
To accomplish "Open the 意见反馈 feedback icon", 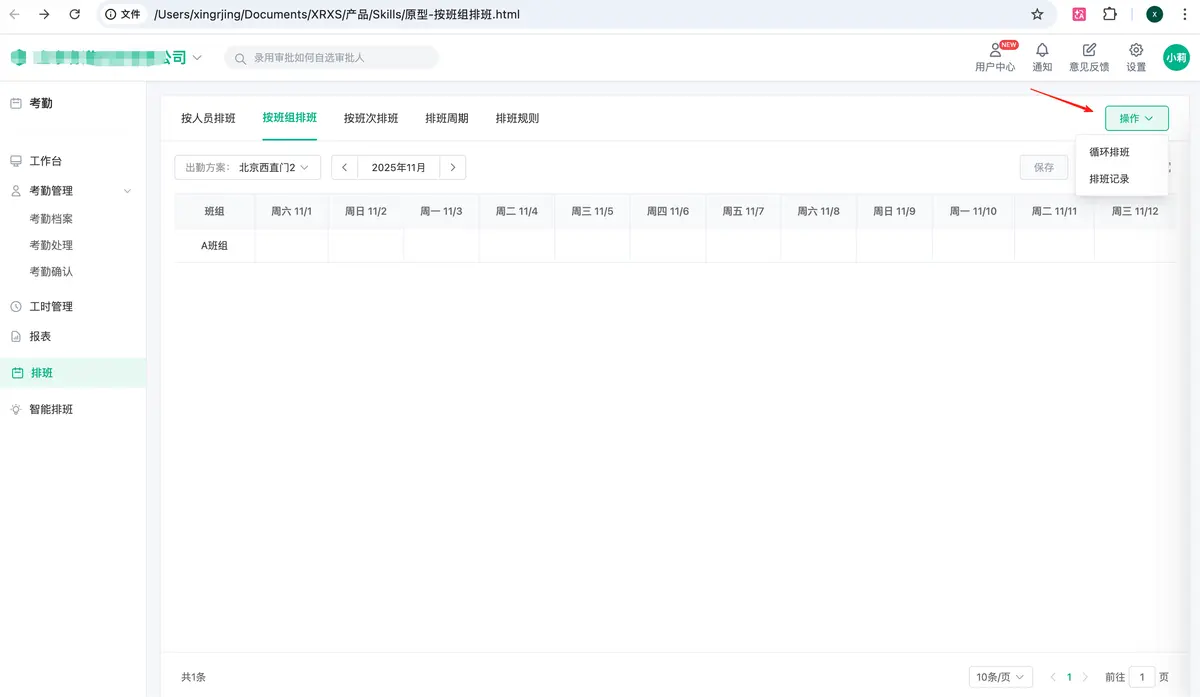I will (x=1089, y=50).
